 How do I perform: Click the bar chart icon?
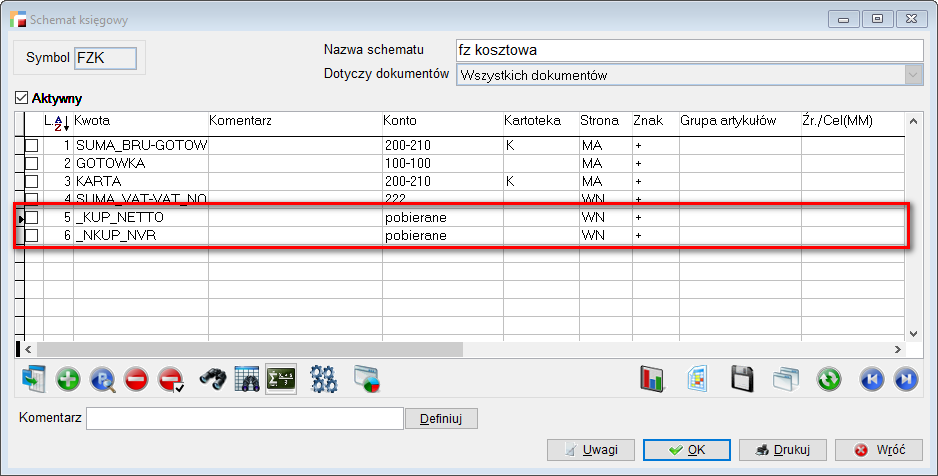click(653, 380)
